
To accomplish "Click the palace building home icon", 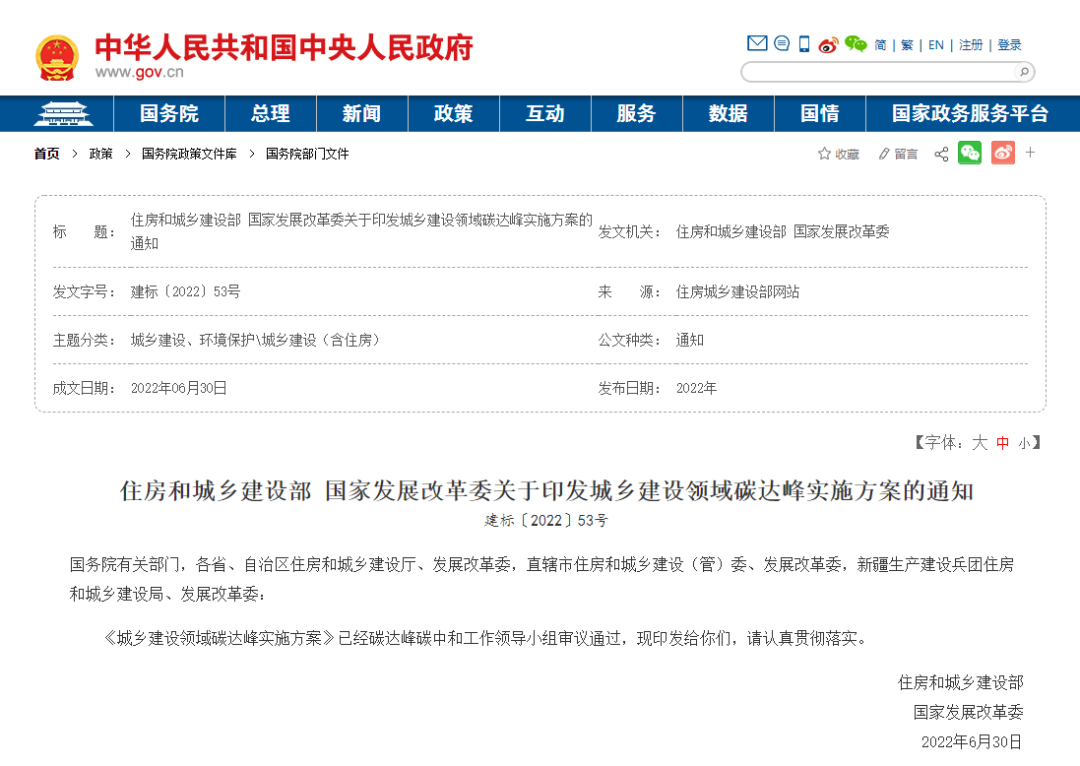I will (63, 114).
